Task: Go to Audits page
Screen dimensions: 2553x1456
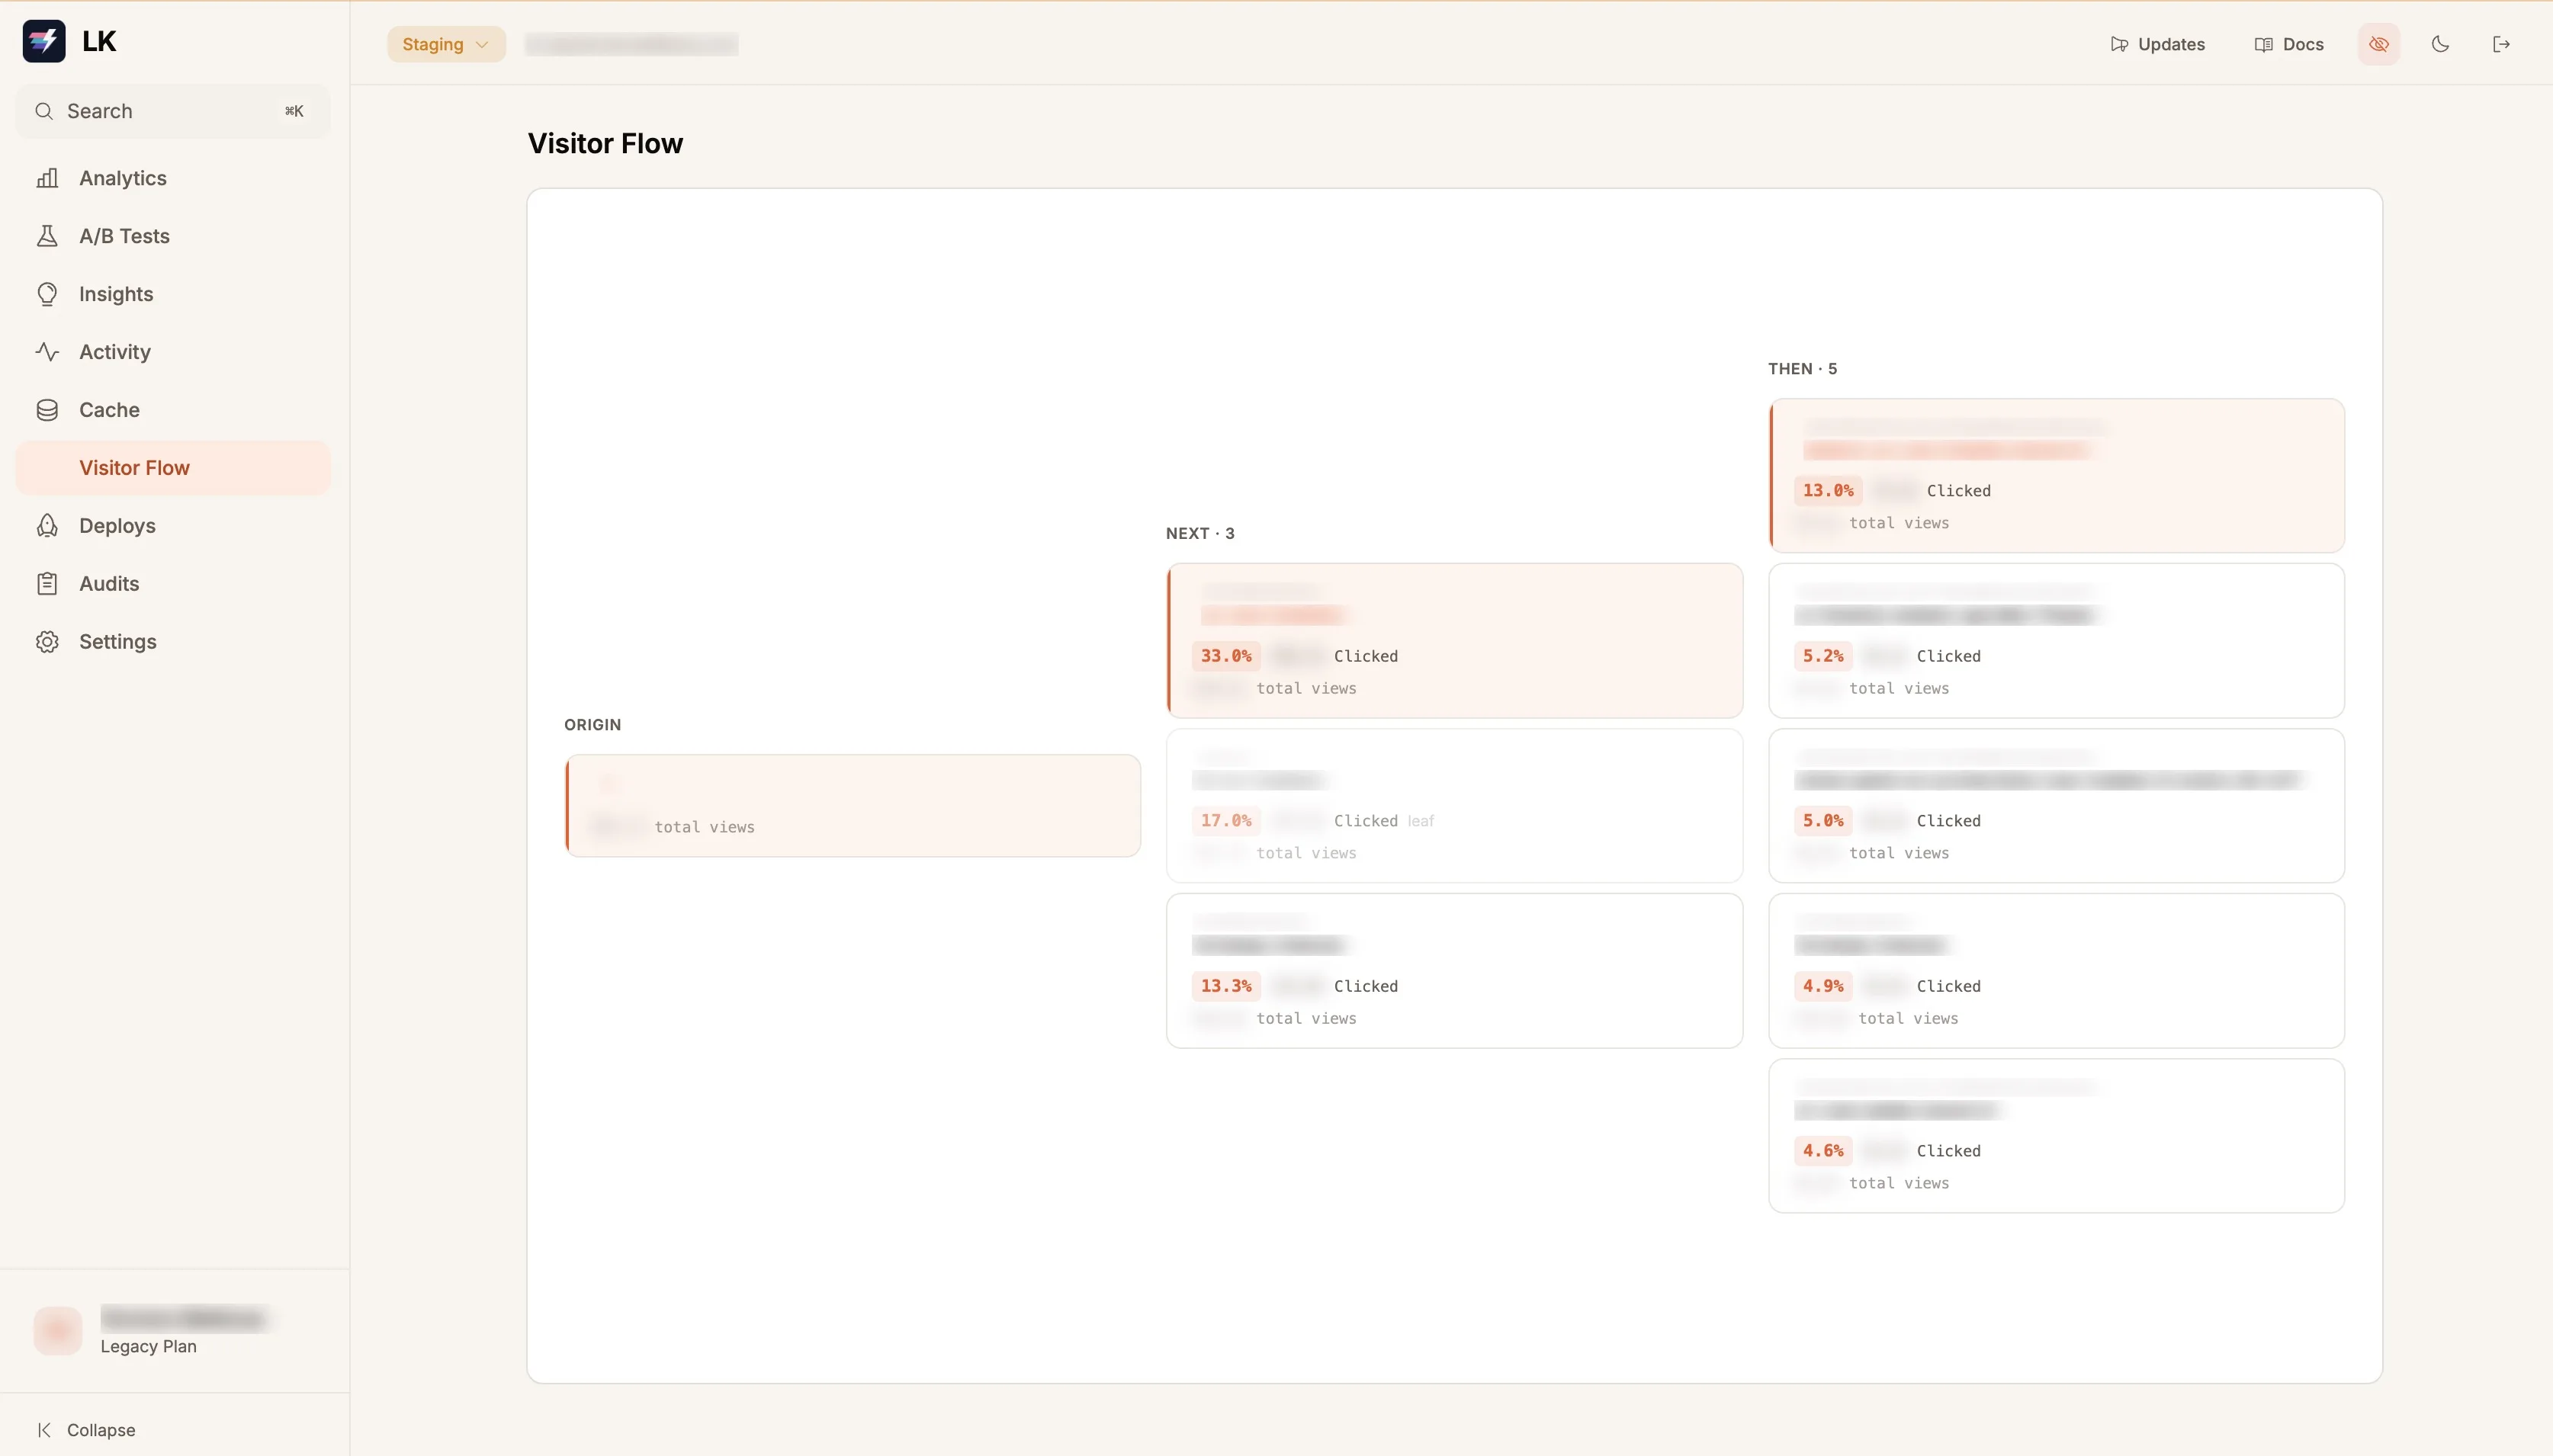Action: pyautogui.click(x=173, y=584)
